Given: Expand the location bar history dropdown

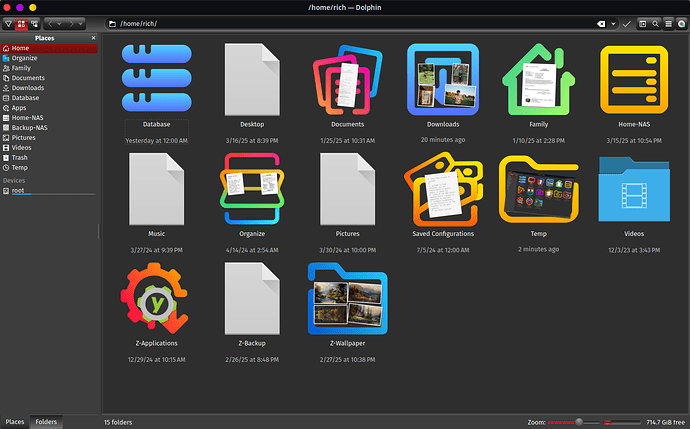Looking at the screenshot, I should tap(613, 24).
